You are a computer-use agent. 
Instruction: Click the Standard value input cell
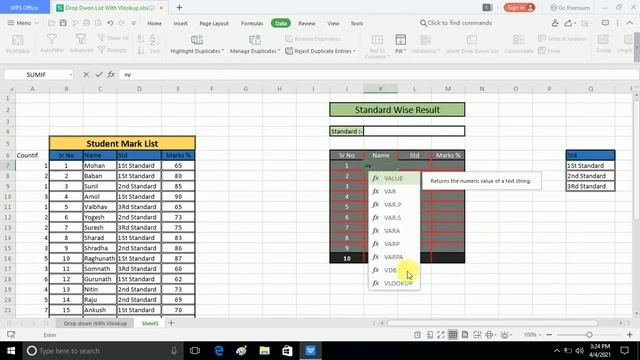[x=414, y=131]
